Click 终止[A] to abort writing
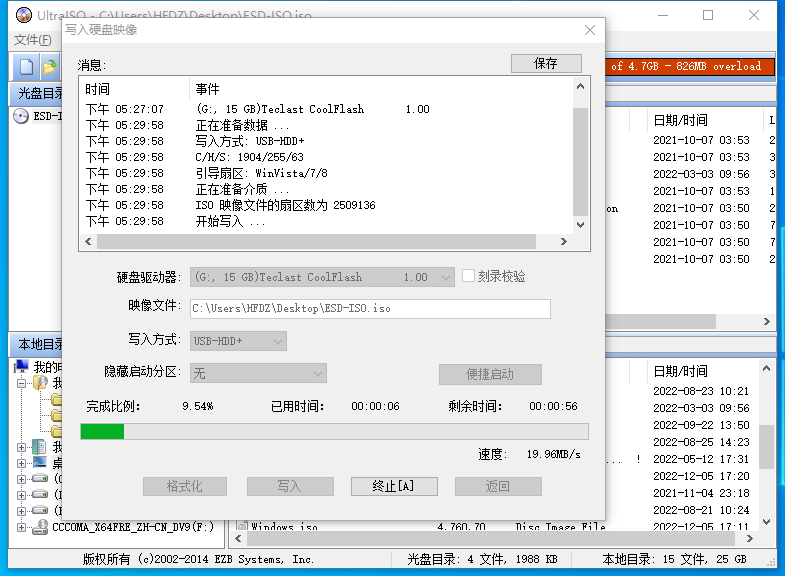The image size is (785, 576). (394, 486)
